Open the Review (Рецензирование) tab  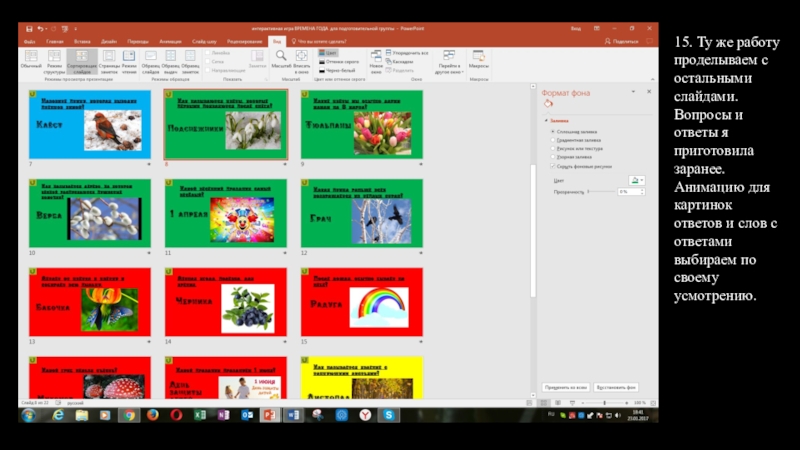pos(244,42)
